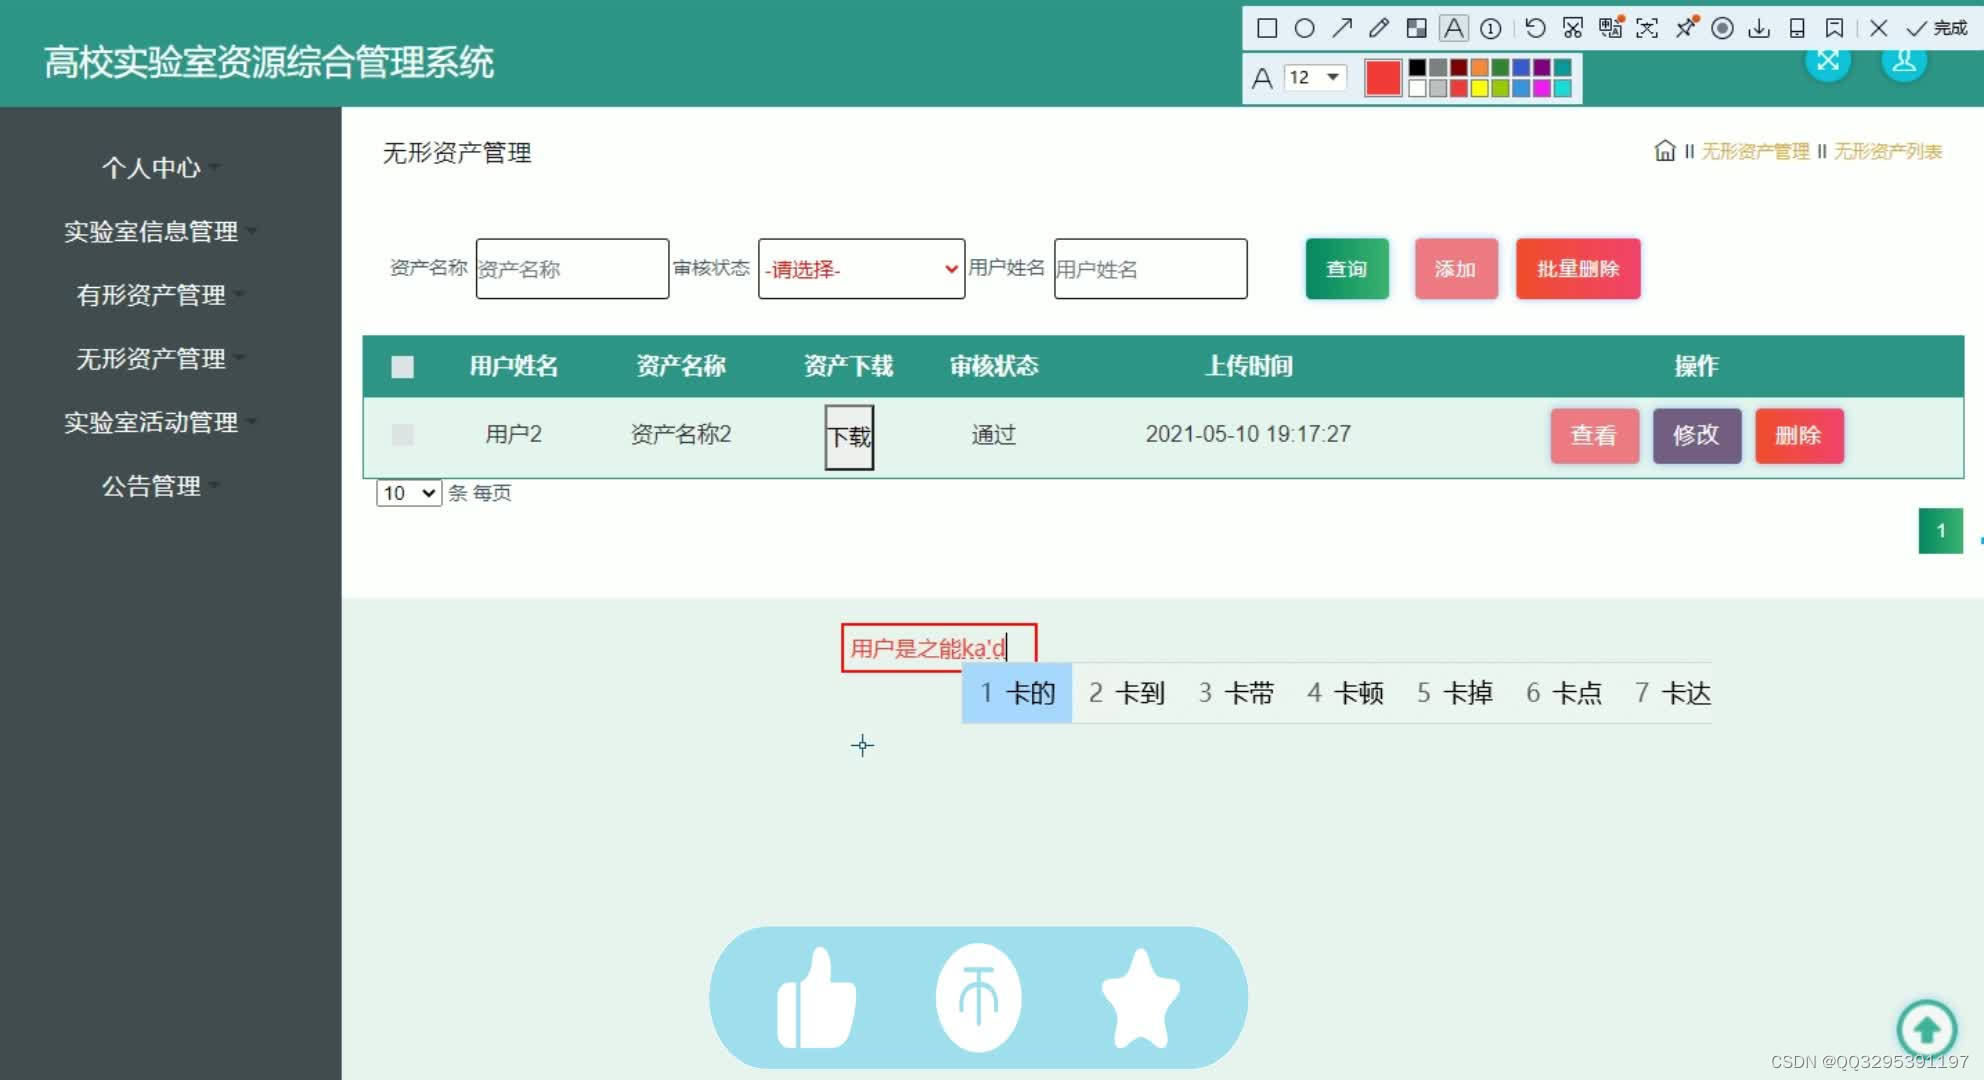Expand the 个人中心 sidebar menu

point(151,168)
